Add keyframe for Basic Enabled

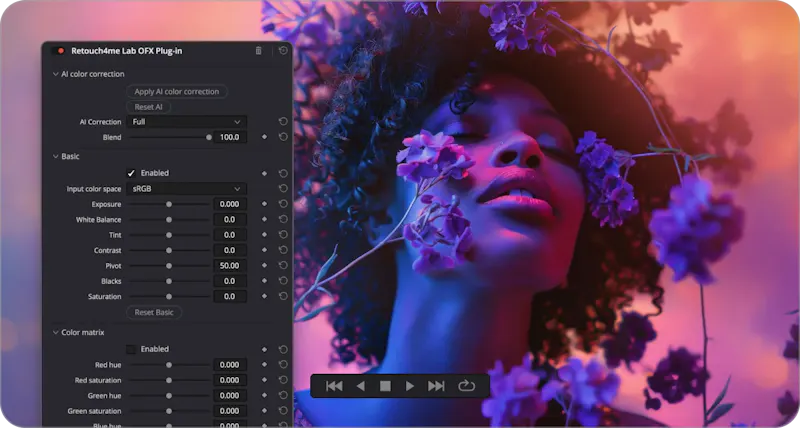[x=264, y=173]
